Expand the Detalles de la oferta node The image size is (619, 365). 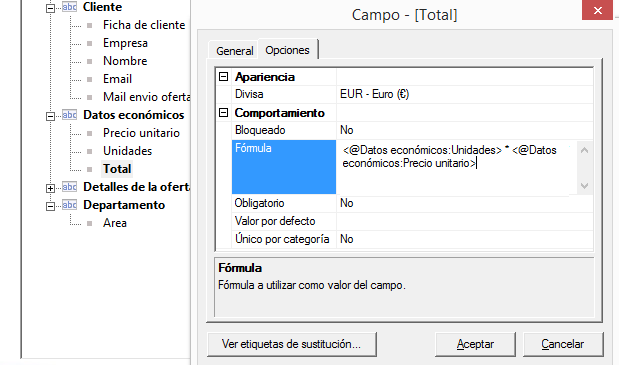50,188
